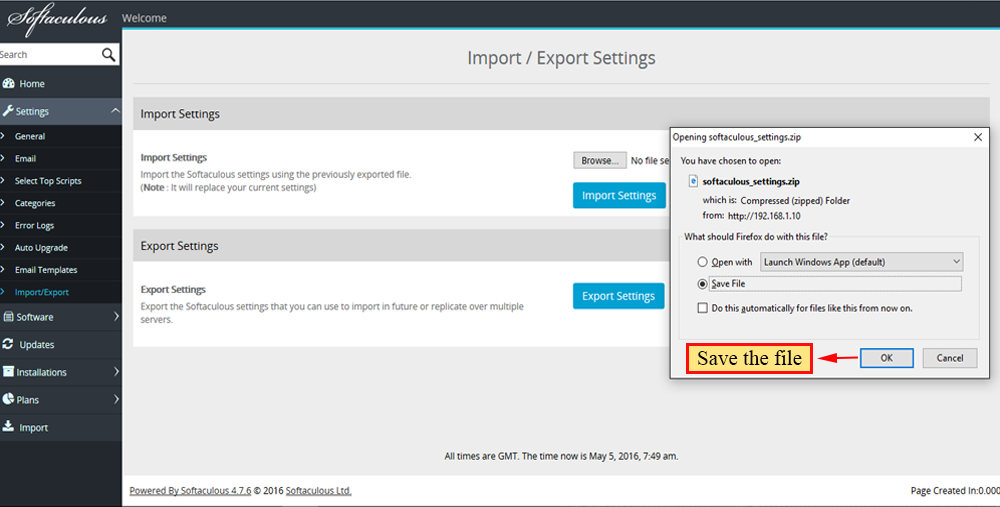This screenshot has width=1000, height=507.
Task: Expand the Installations menu arrow
Action: pyautogui.click(x=116, y=372)
